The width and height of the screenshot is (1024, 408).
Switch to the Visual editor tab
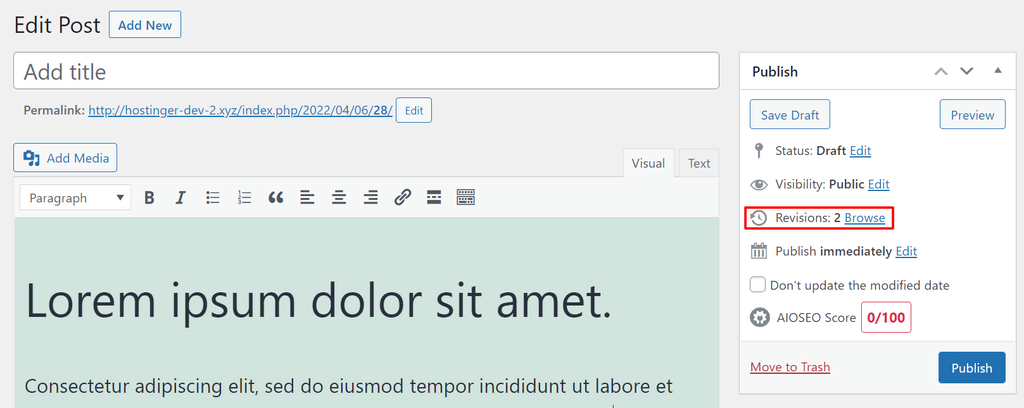point(648,164)
